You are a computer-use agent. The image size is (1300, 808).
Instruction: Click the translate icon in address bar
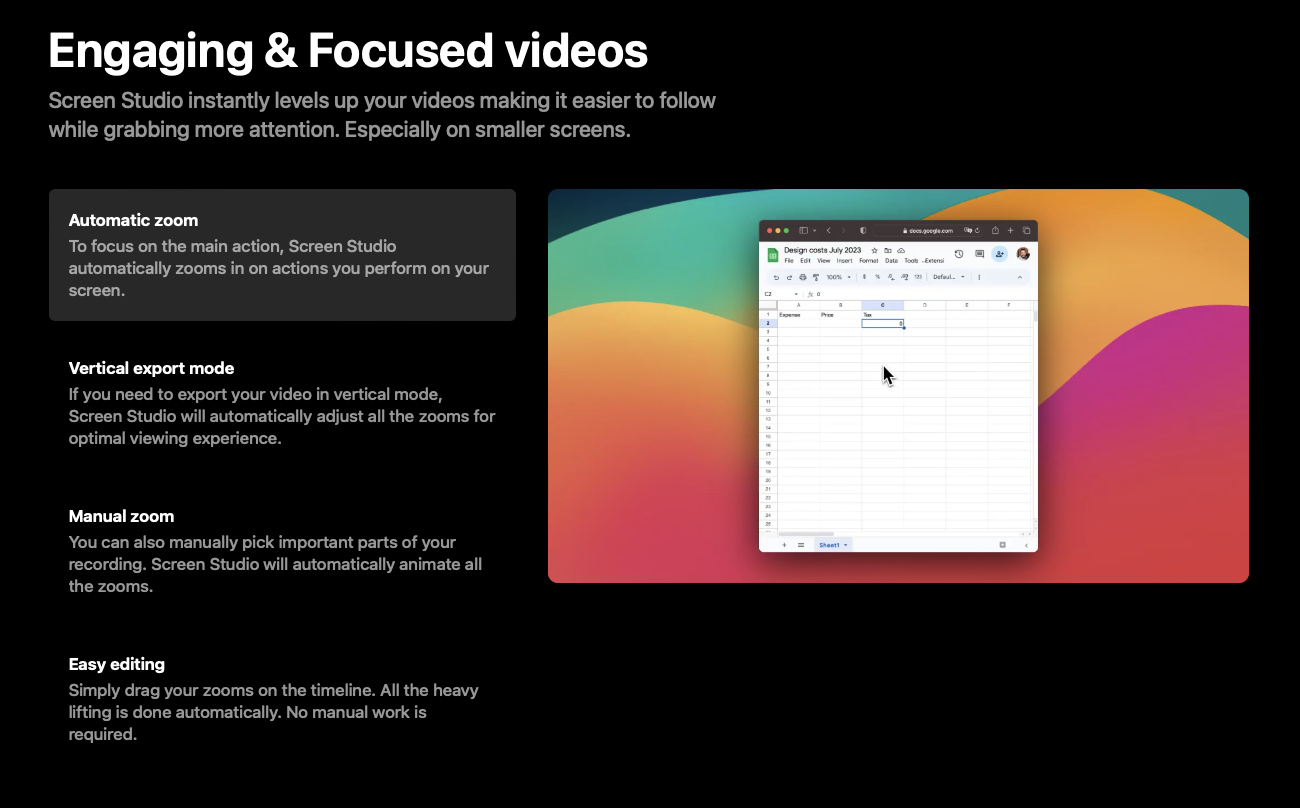click(x=968, y=230)
